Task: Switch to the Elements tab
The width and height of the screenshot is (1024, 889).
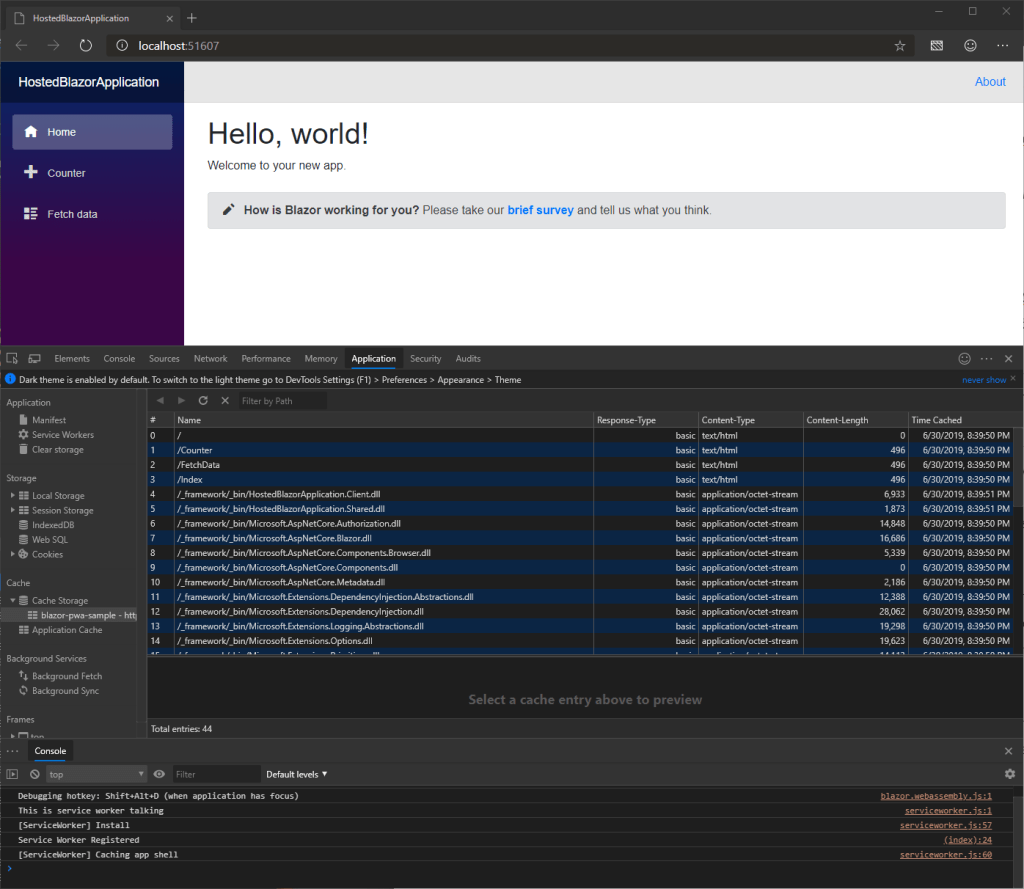Action: pyautogui.click(x=72, y=359)
